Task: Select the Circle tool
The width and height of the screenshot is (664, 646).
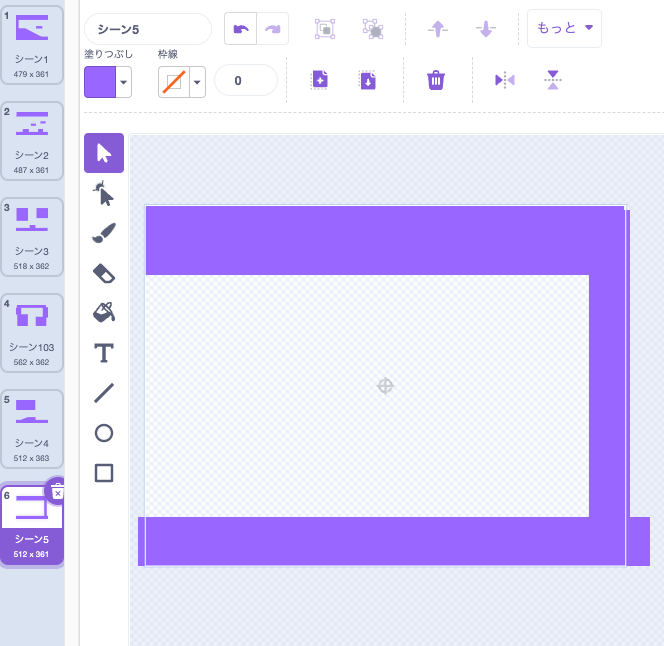Action: tap(104, 433)
